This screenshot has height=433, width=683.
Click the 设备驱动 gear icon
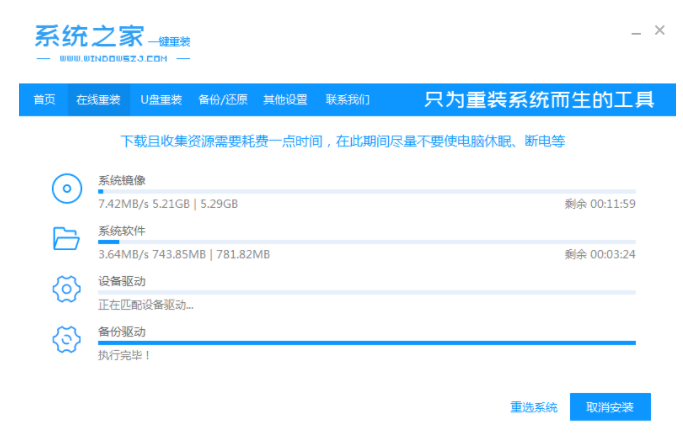(x=67, y=289)
